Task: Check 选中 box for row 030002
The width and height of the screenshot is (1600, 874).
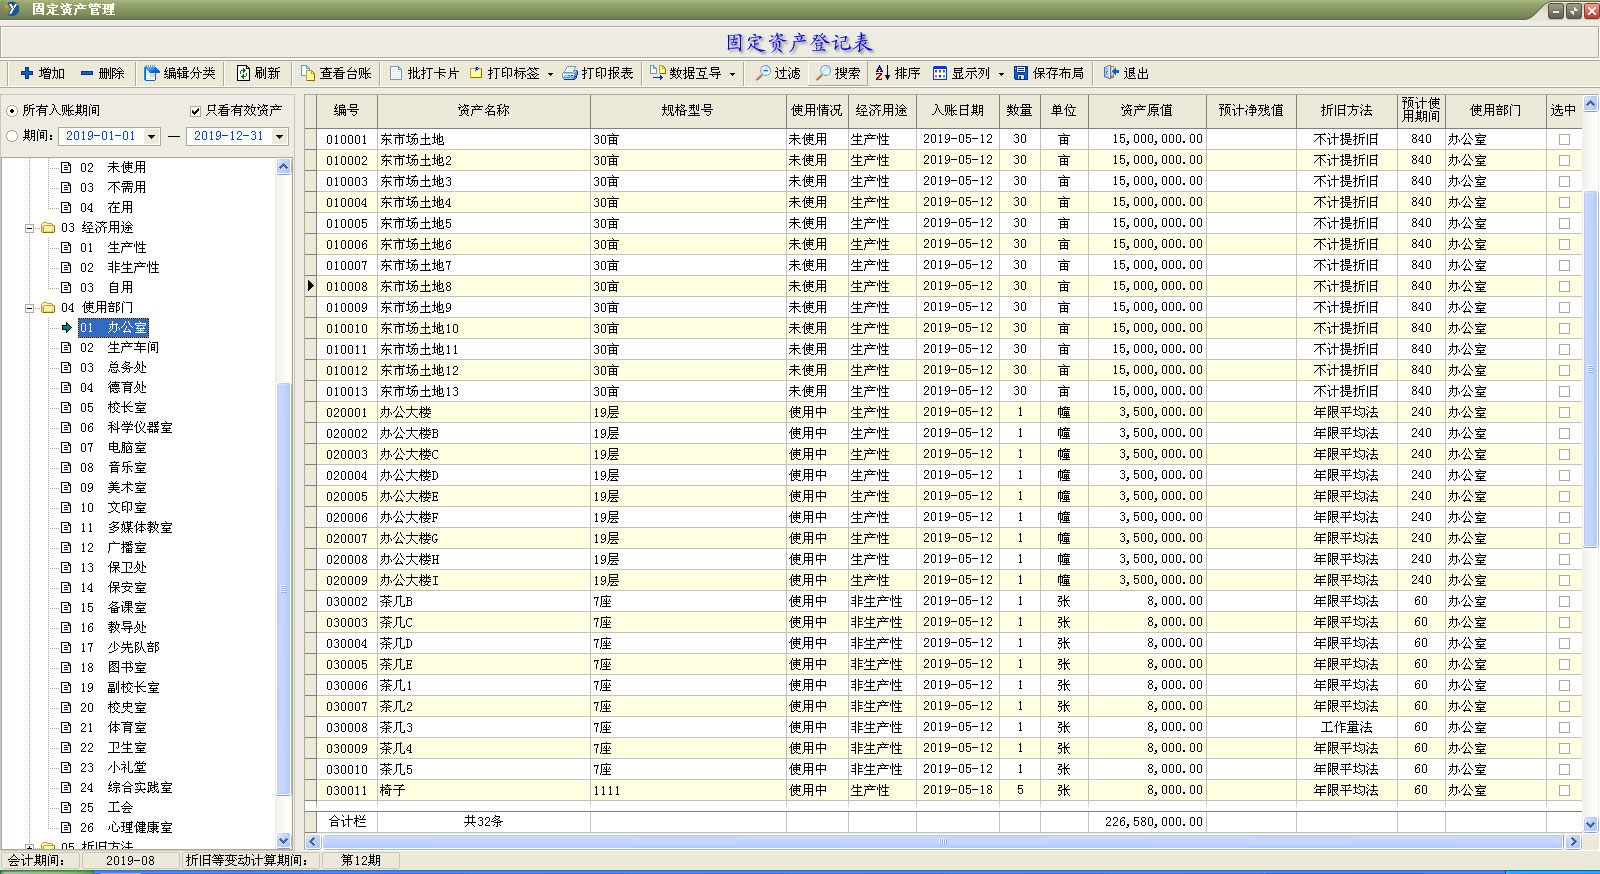Action: pyautogui.click(x=1564, y=601)
